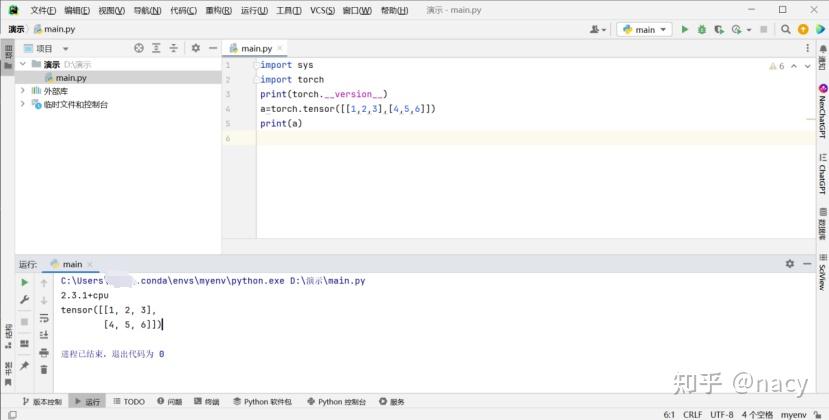Open the main run configuration dropdown
The image size is (829, 420).
pyautogui.click(x=644, y=30)
